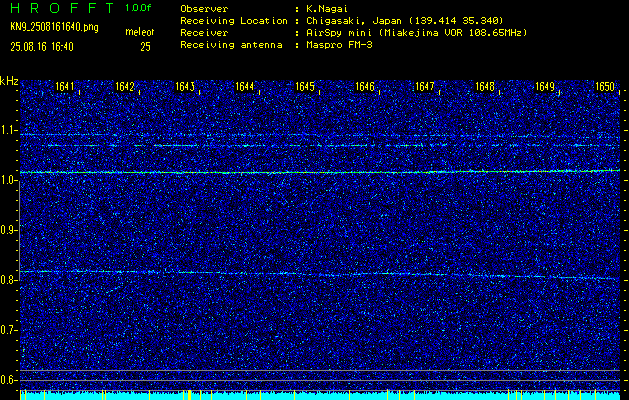The image size is (629, 400).
Task: Click the drifting signal trace near 0.8 kHz
Action: 320,274
